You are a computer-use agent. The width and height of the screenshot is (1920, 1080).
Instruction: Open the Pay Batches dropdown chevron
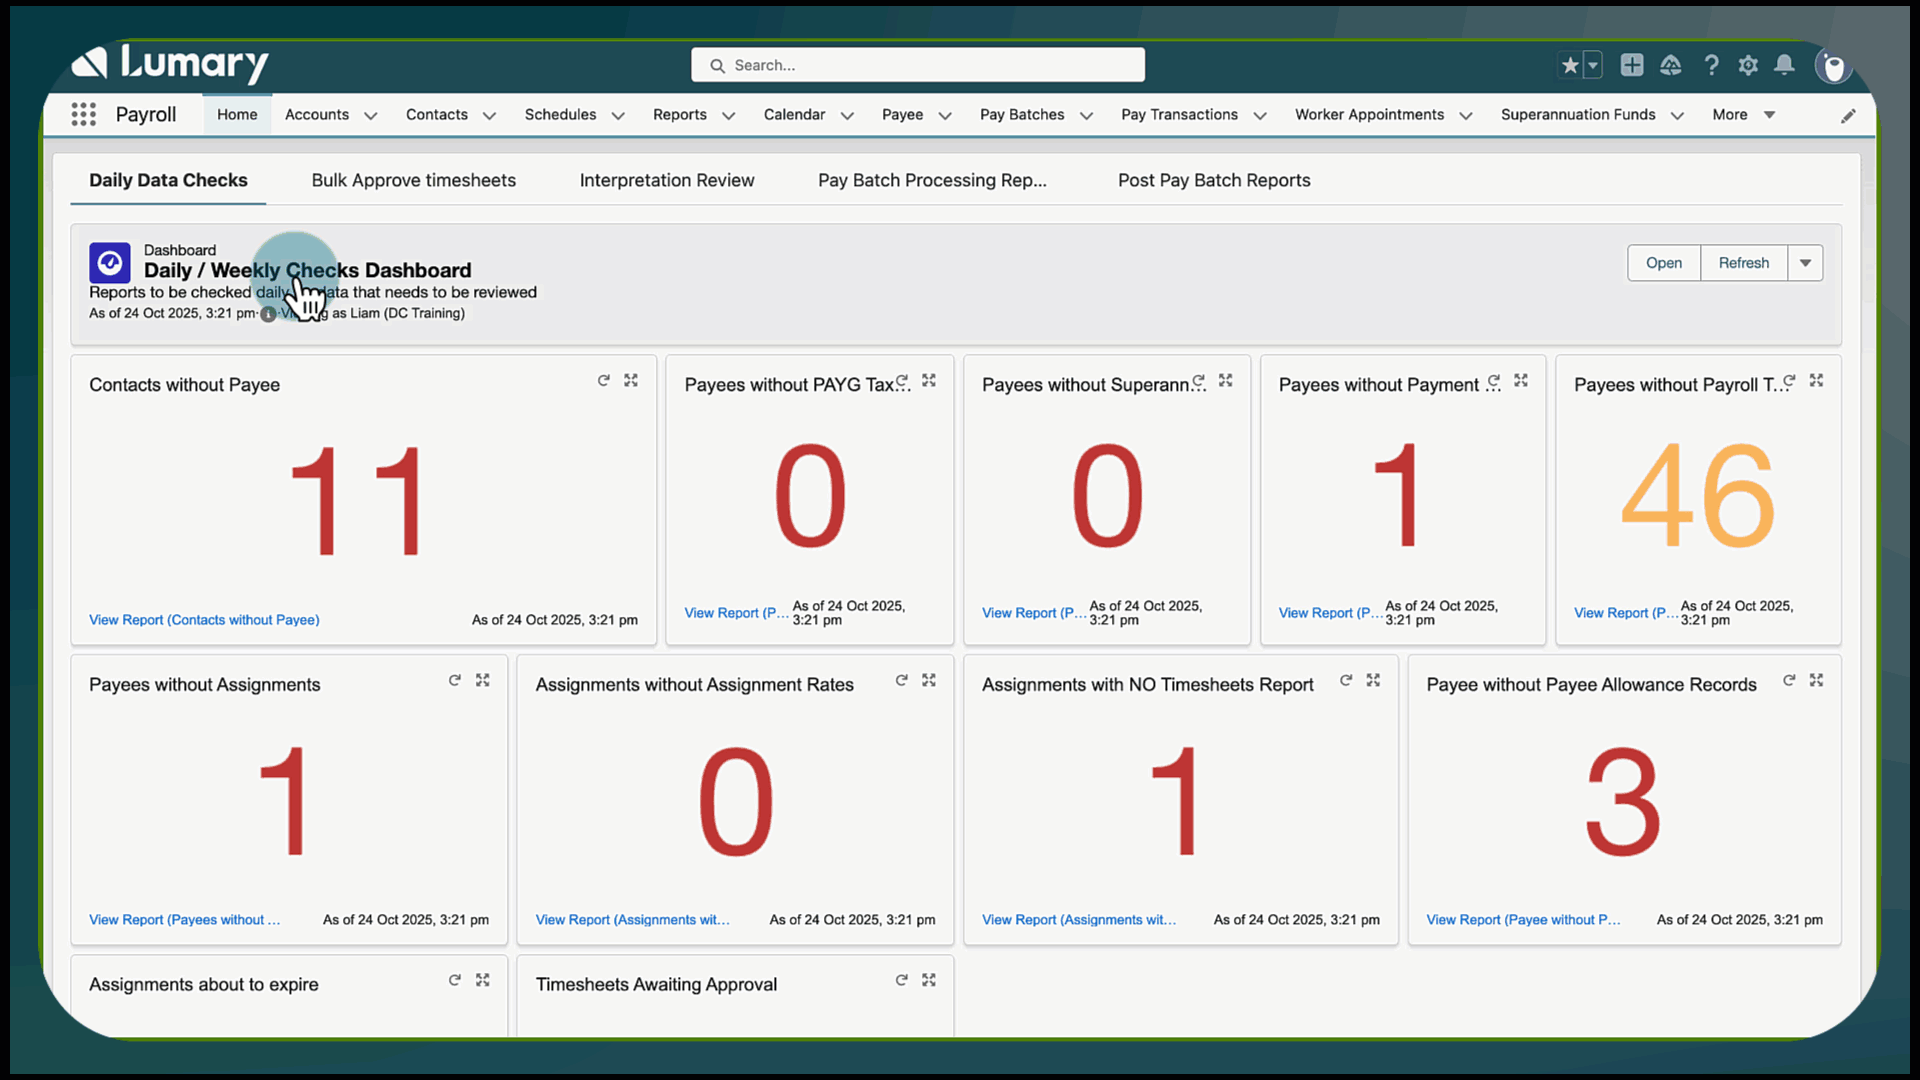point(1087,116)
